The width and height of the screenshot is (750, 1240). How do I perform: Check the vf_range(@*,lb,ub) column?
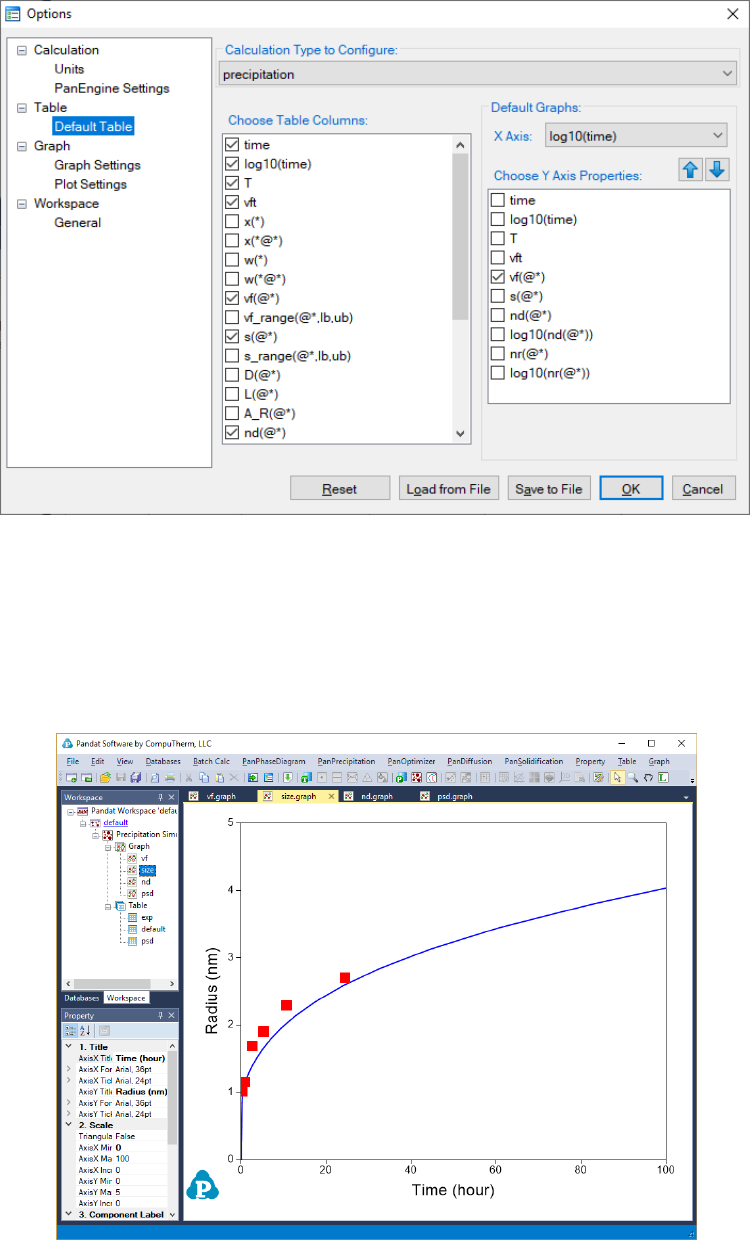(x=232, y=317)
